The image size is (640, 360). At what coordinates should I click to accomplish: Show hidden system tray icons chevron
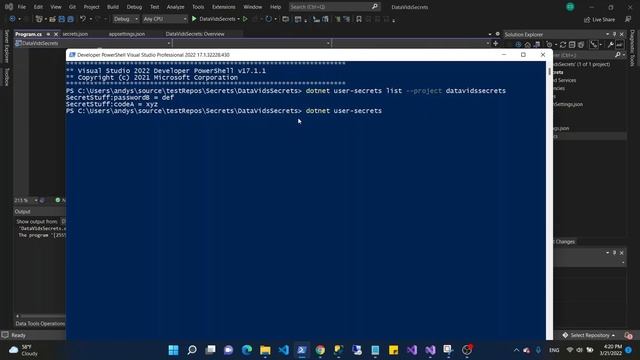(516, 350)
